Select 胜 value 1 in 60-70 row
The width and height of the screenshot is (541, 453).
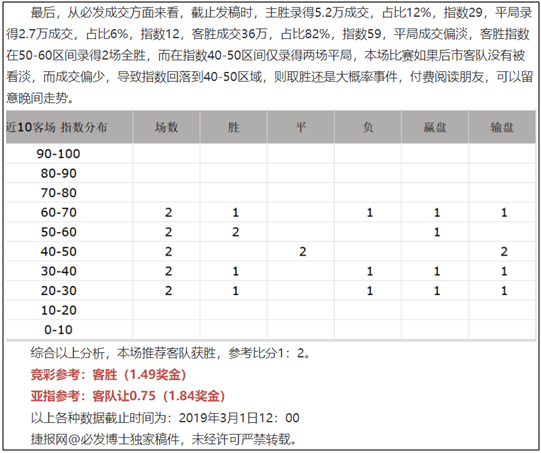(236, 213)
